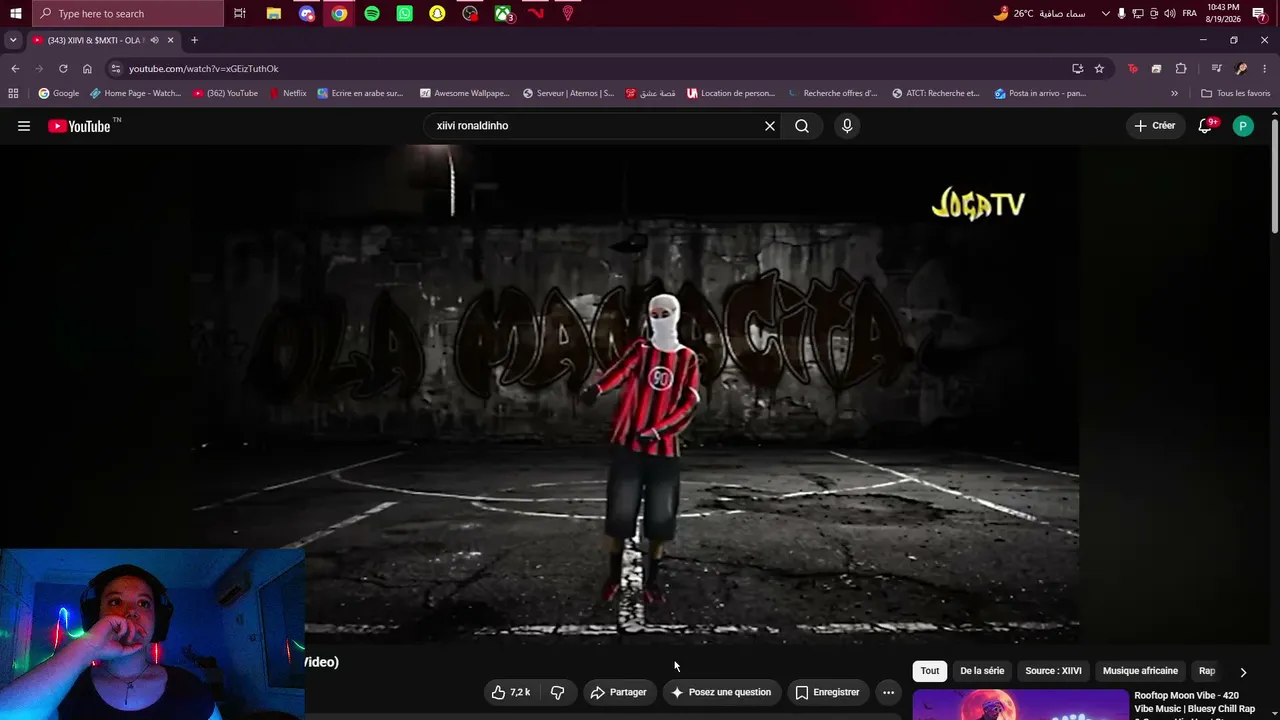Clear the YouTube search query
The width and height of the screenshot is (1280, 720).
pyautogui.click(x=770, y=126)
